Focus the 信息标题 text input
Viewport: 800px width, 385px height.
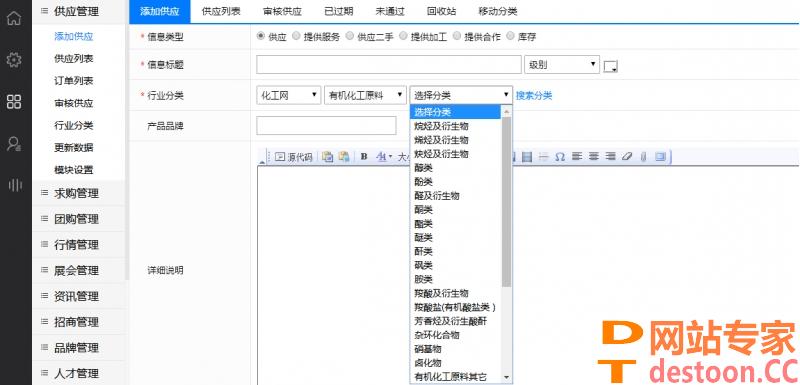tap(389, 65)
